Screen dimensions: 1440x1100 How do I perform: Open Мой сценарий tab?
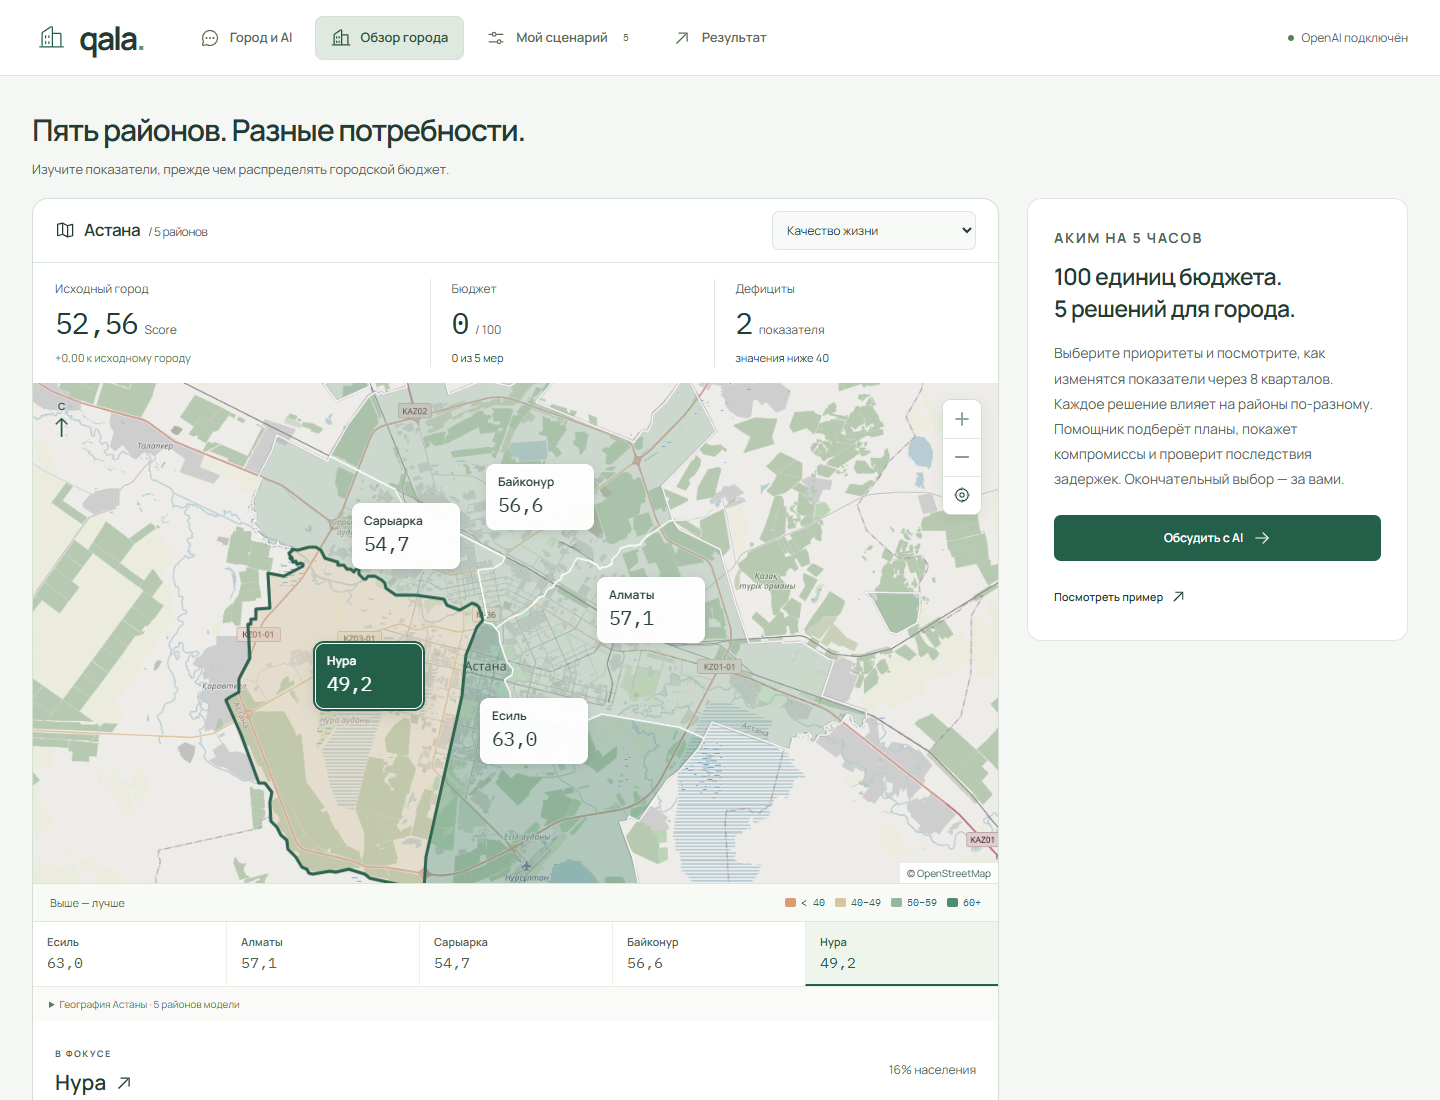coord(558,38)
